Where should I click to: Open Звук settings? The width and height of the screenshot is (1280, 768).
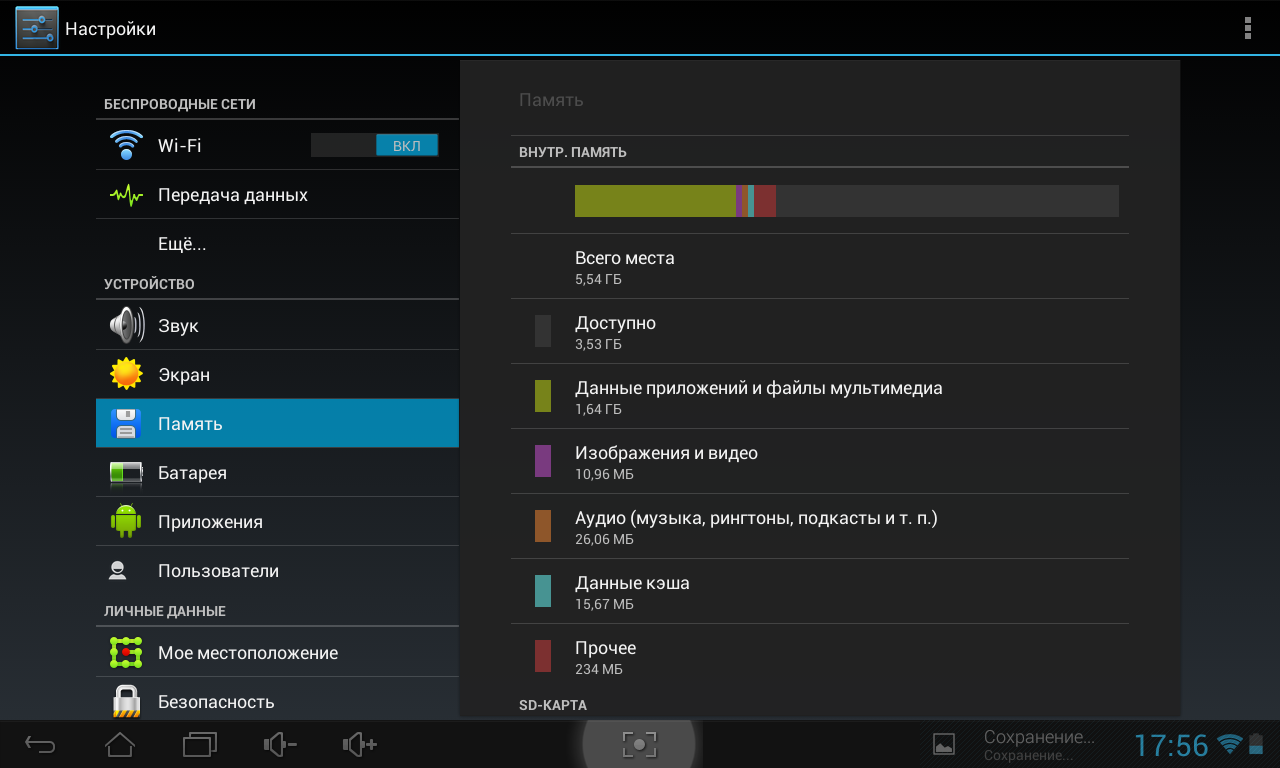point(277,325)
